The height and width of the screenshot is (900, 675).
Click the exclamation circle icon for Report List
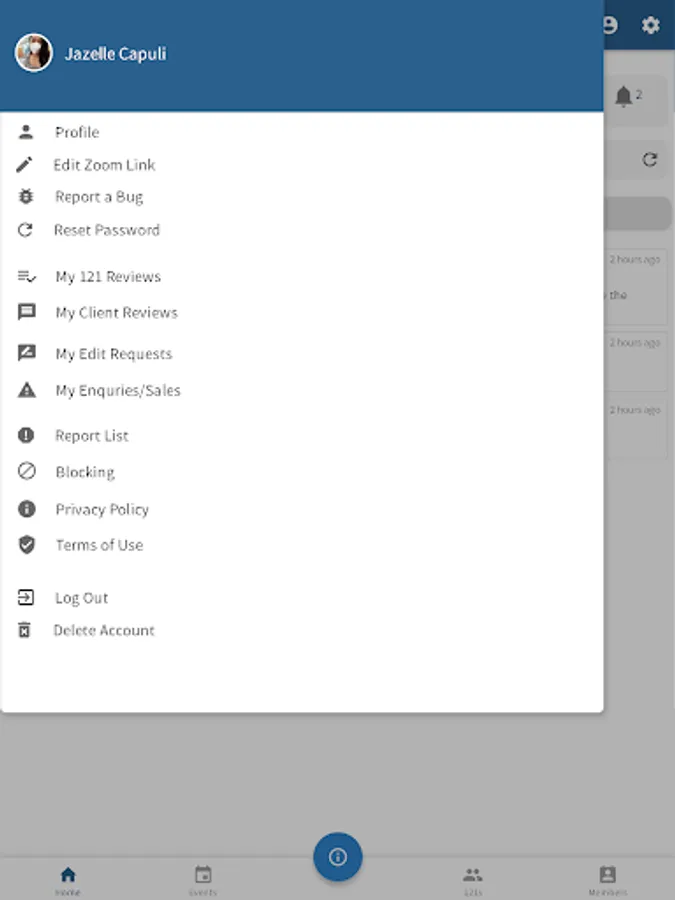26,435
